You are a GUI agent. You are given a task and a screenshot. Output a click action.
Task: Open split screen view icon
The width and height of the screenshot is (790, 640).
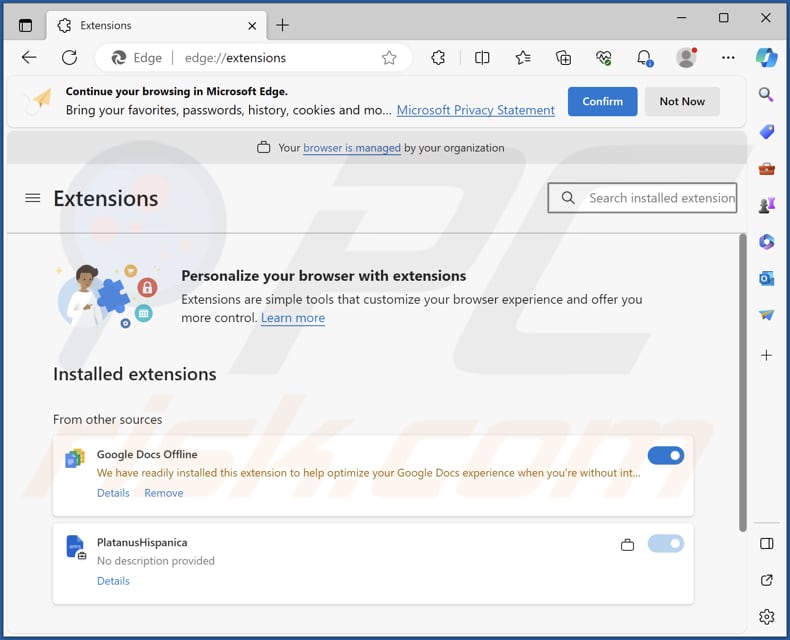(482, 58)
